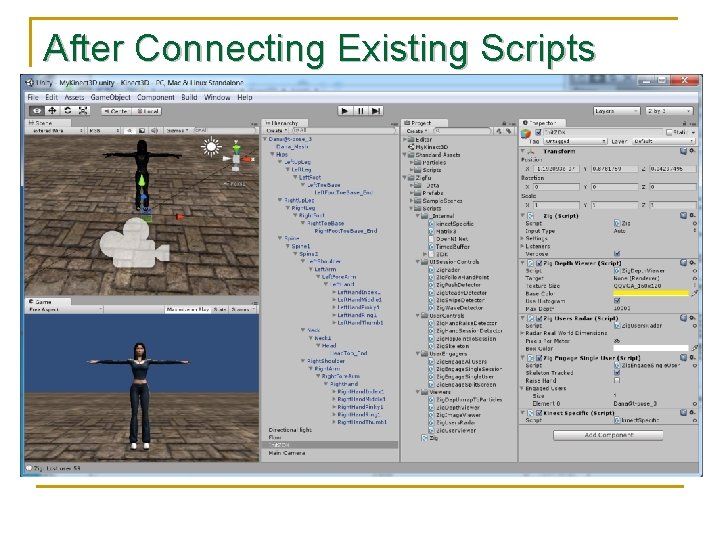The height and width of the screenshot is (540, 720).
Task: Toggle the GameObject active checkbox in Inspector
Action: tap(538, 132)
